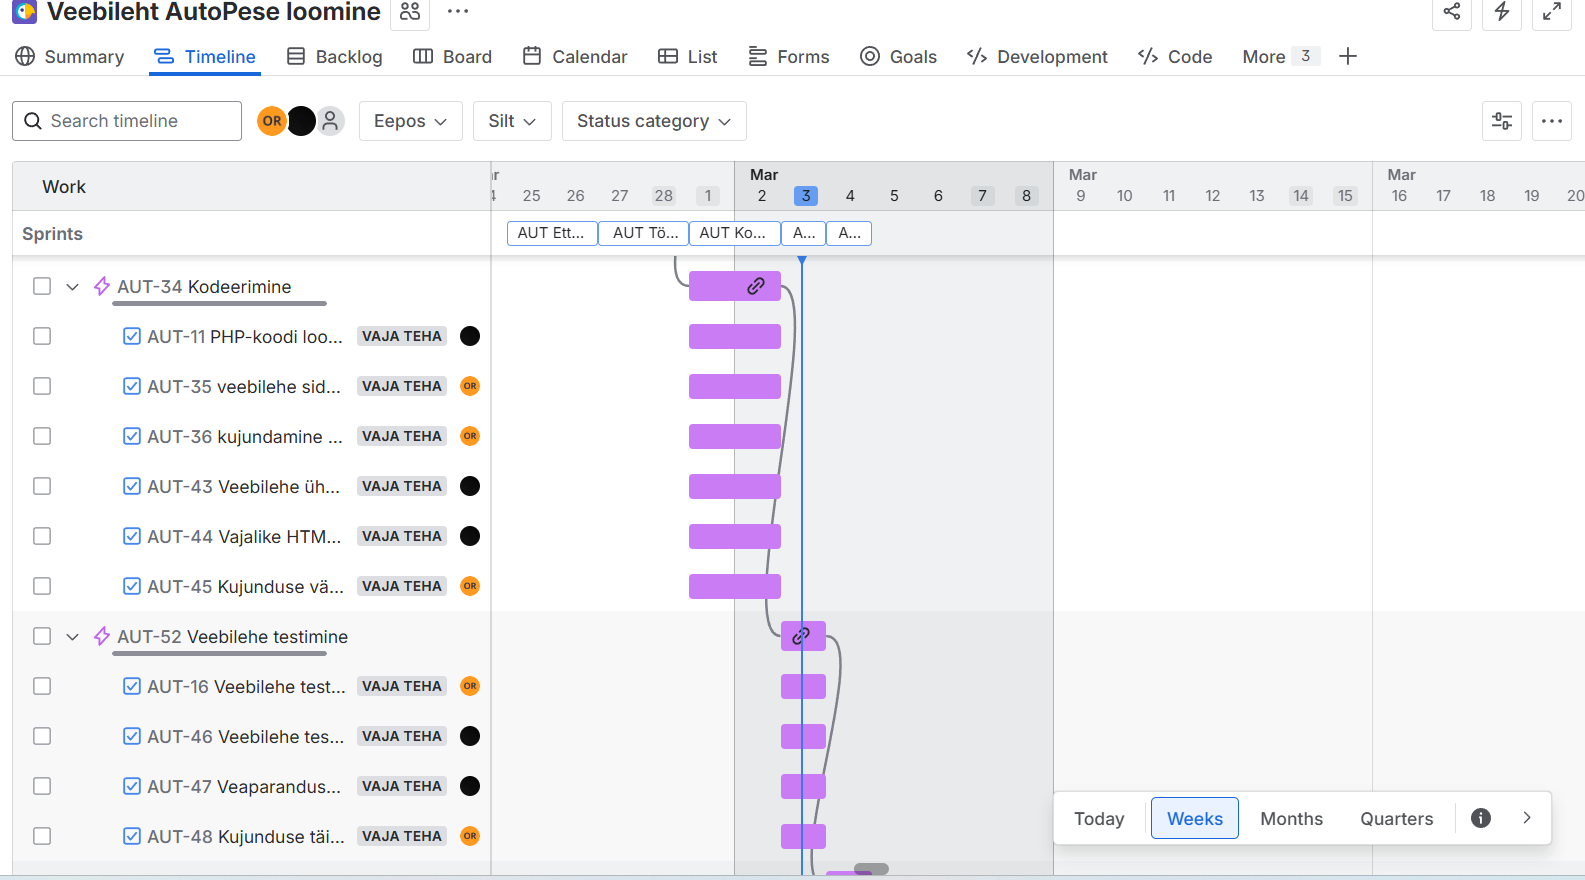This screenshot has height=880, width=1585.
Task: Switch timeline scale to Months
Action: (x=1291, y=818)
